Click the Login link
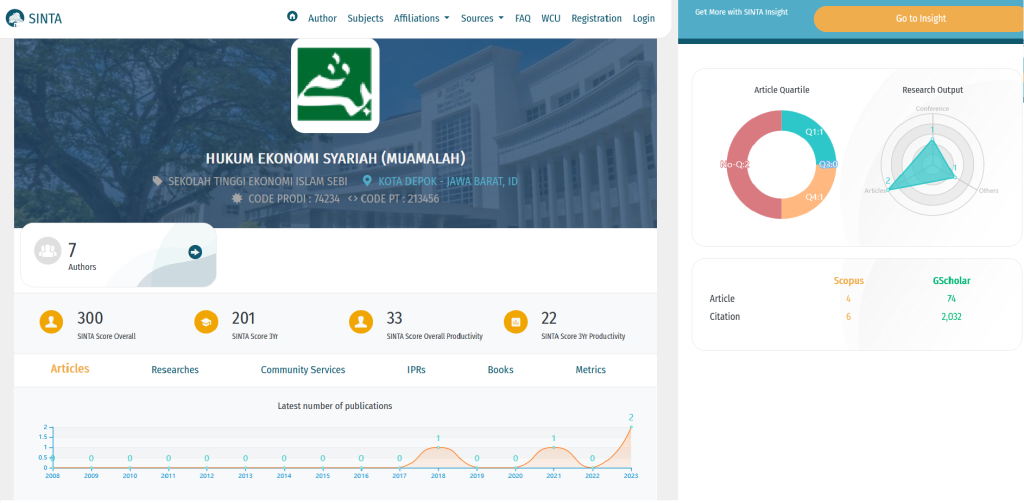This screenshot has height=503, width=1024. tap(644, 18)
